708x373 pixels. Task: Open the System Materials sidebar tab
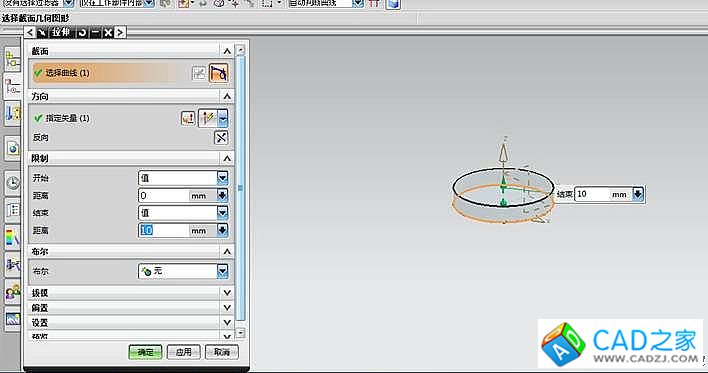pos(12,210)
